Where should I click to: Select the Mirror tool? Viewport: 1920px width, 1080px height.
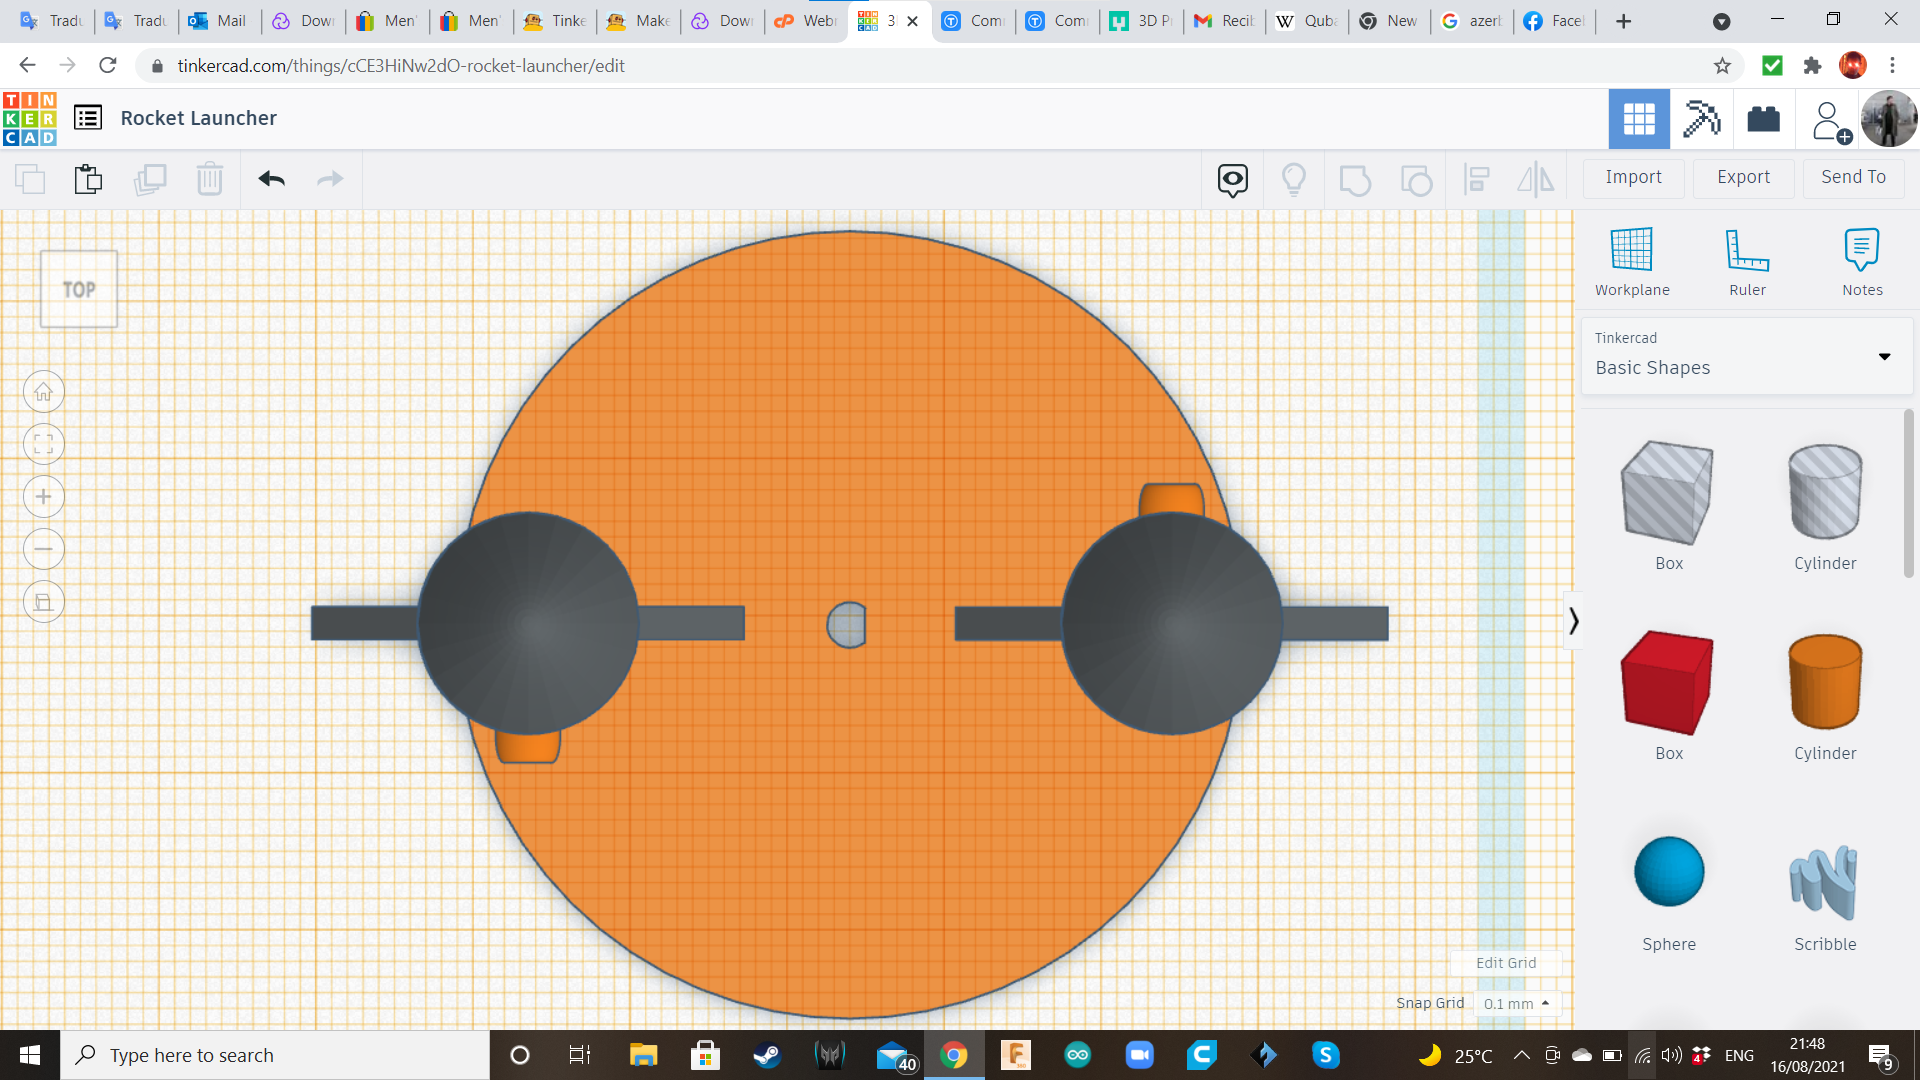[1536, 179]
